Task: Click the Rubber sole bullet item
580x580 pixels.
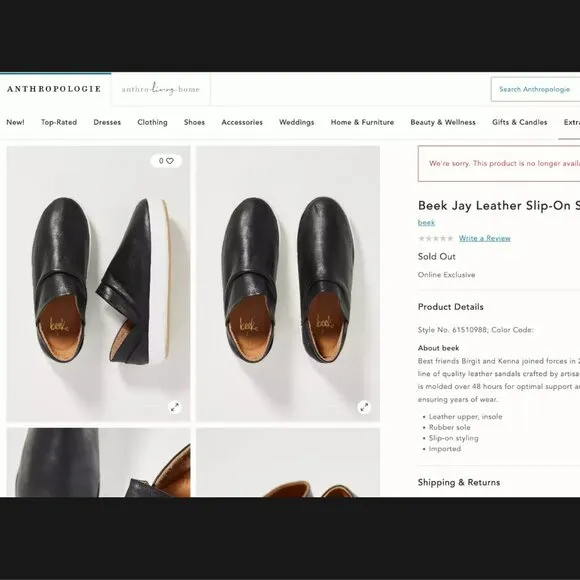Action: point(449,427)
